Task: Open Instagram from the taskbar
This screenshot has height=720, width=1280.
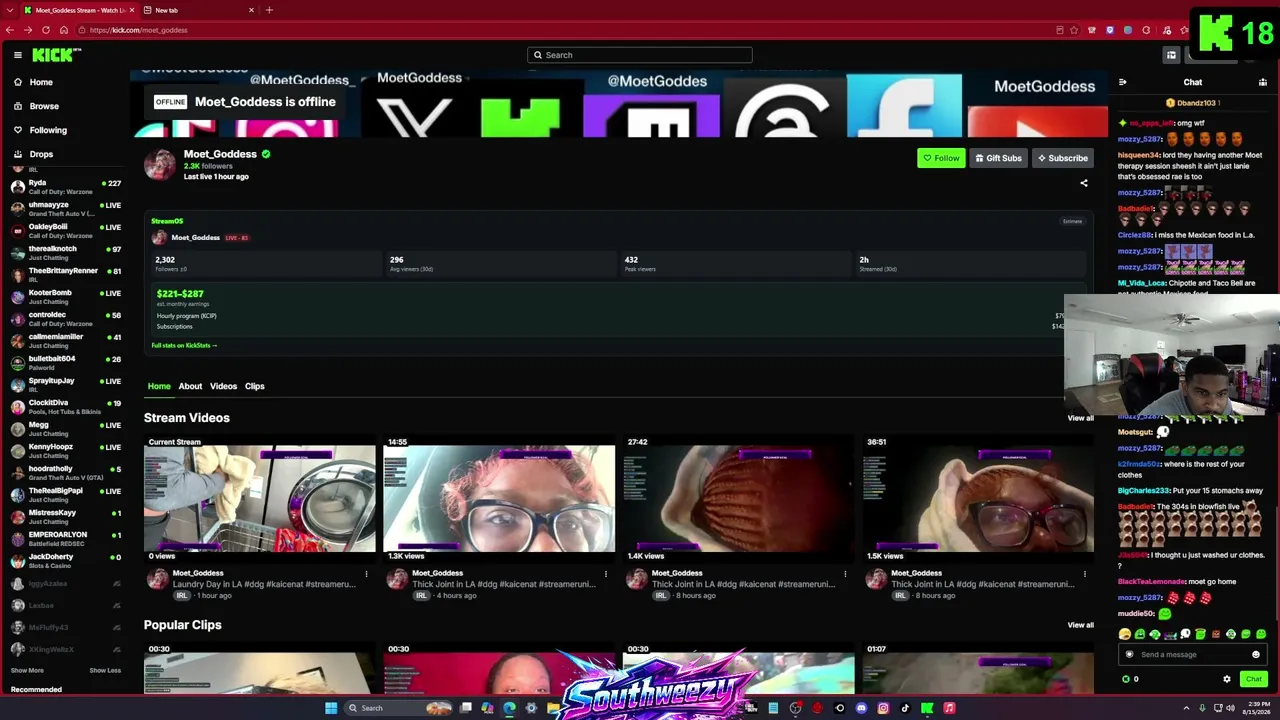Action: pyautogui.click(x=883, y=708)
